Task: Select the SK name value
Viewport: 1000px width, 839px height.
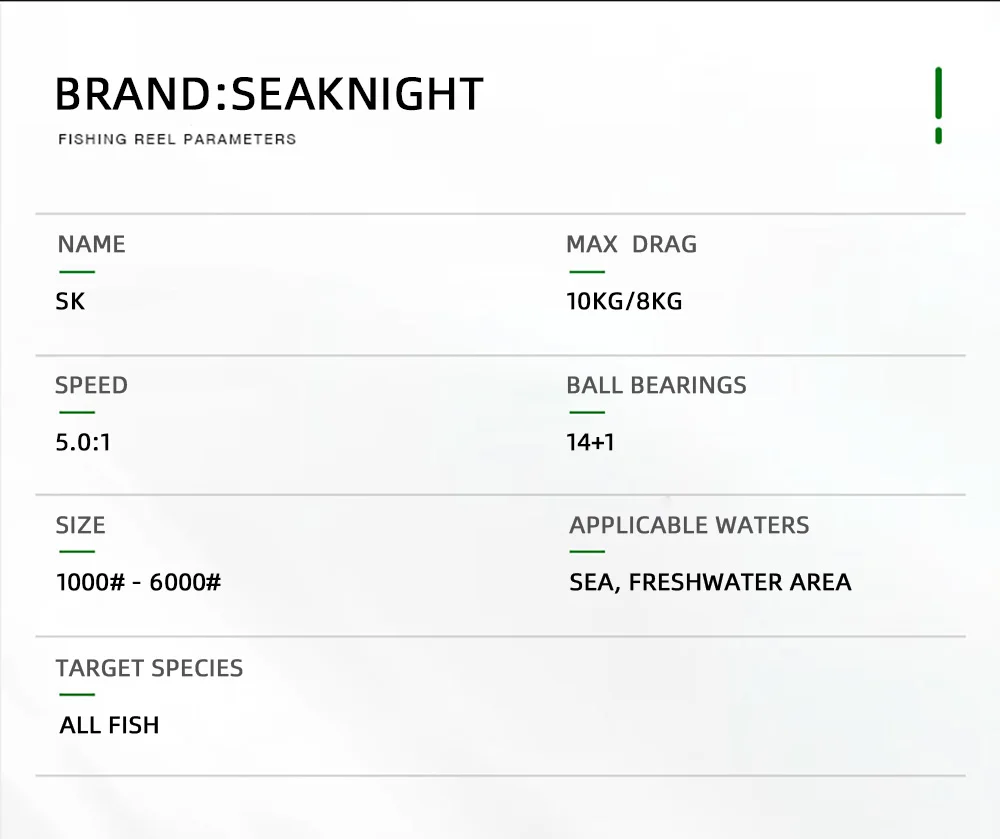Action: (x=70, y=301)
